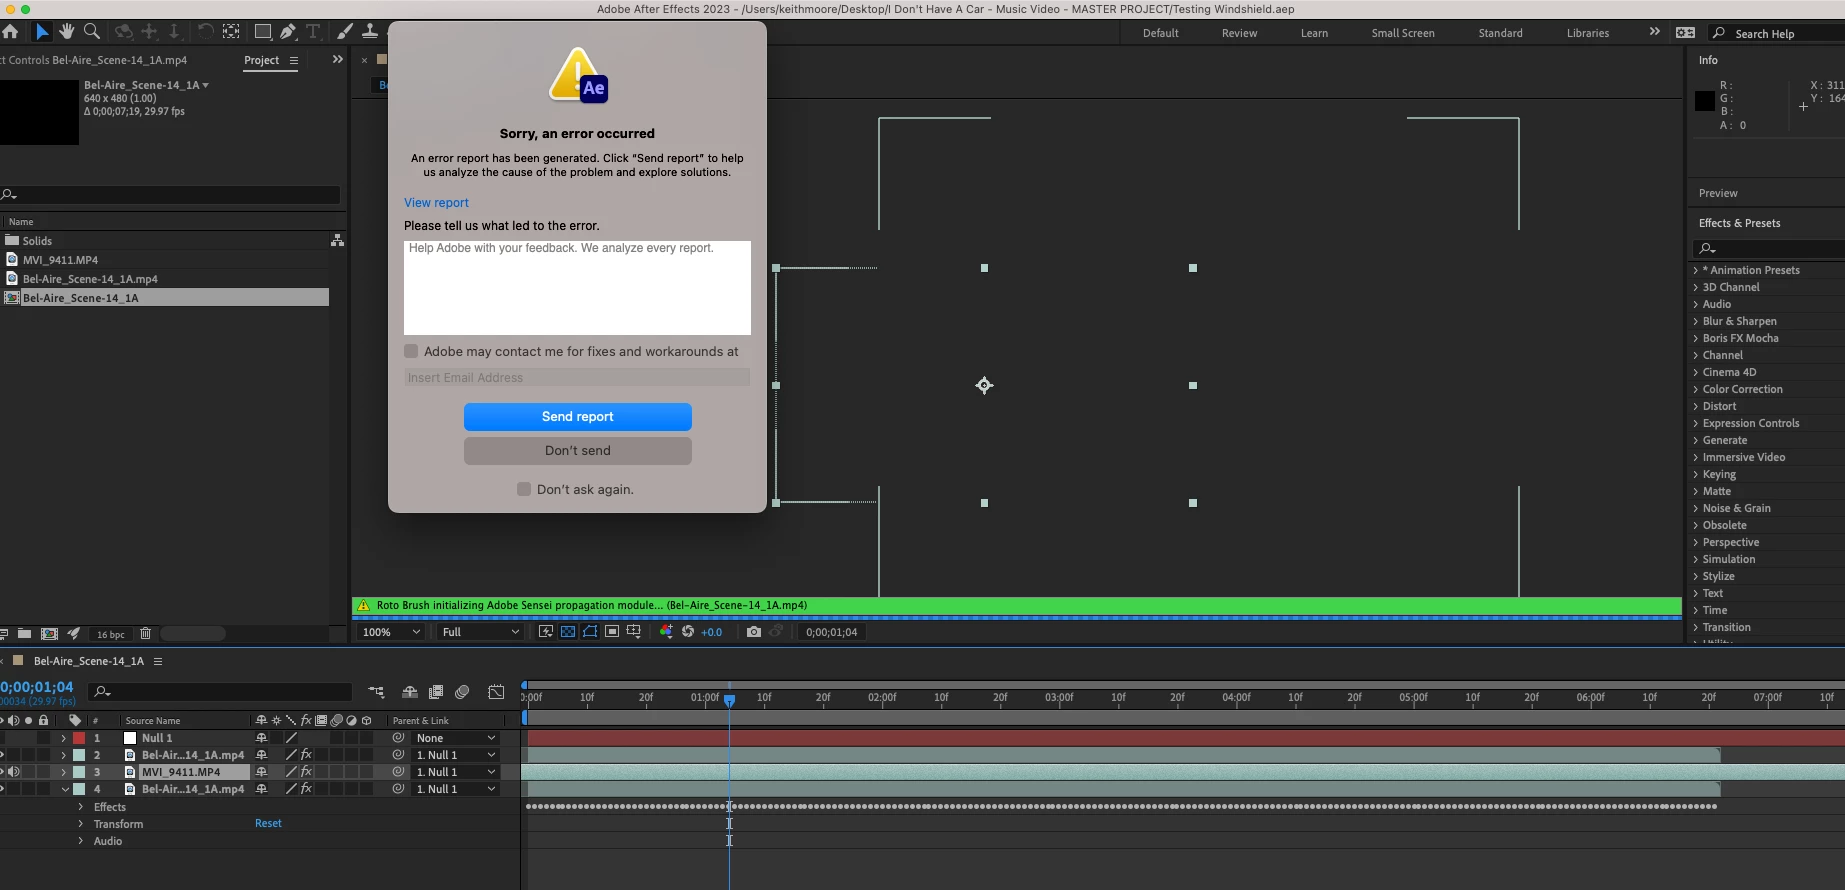Expand Blur & Sharpen effects category

1696,321
